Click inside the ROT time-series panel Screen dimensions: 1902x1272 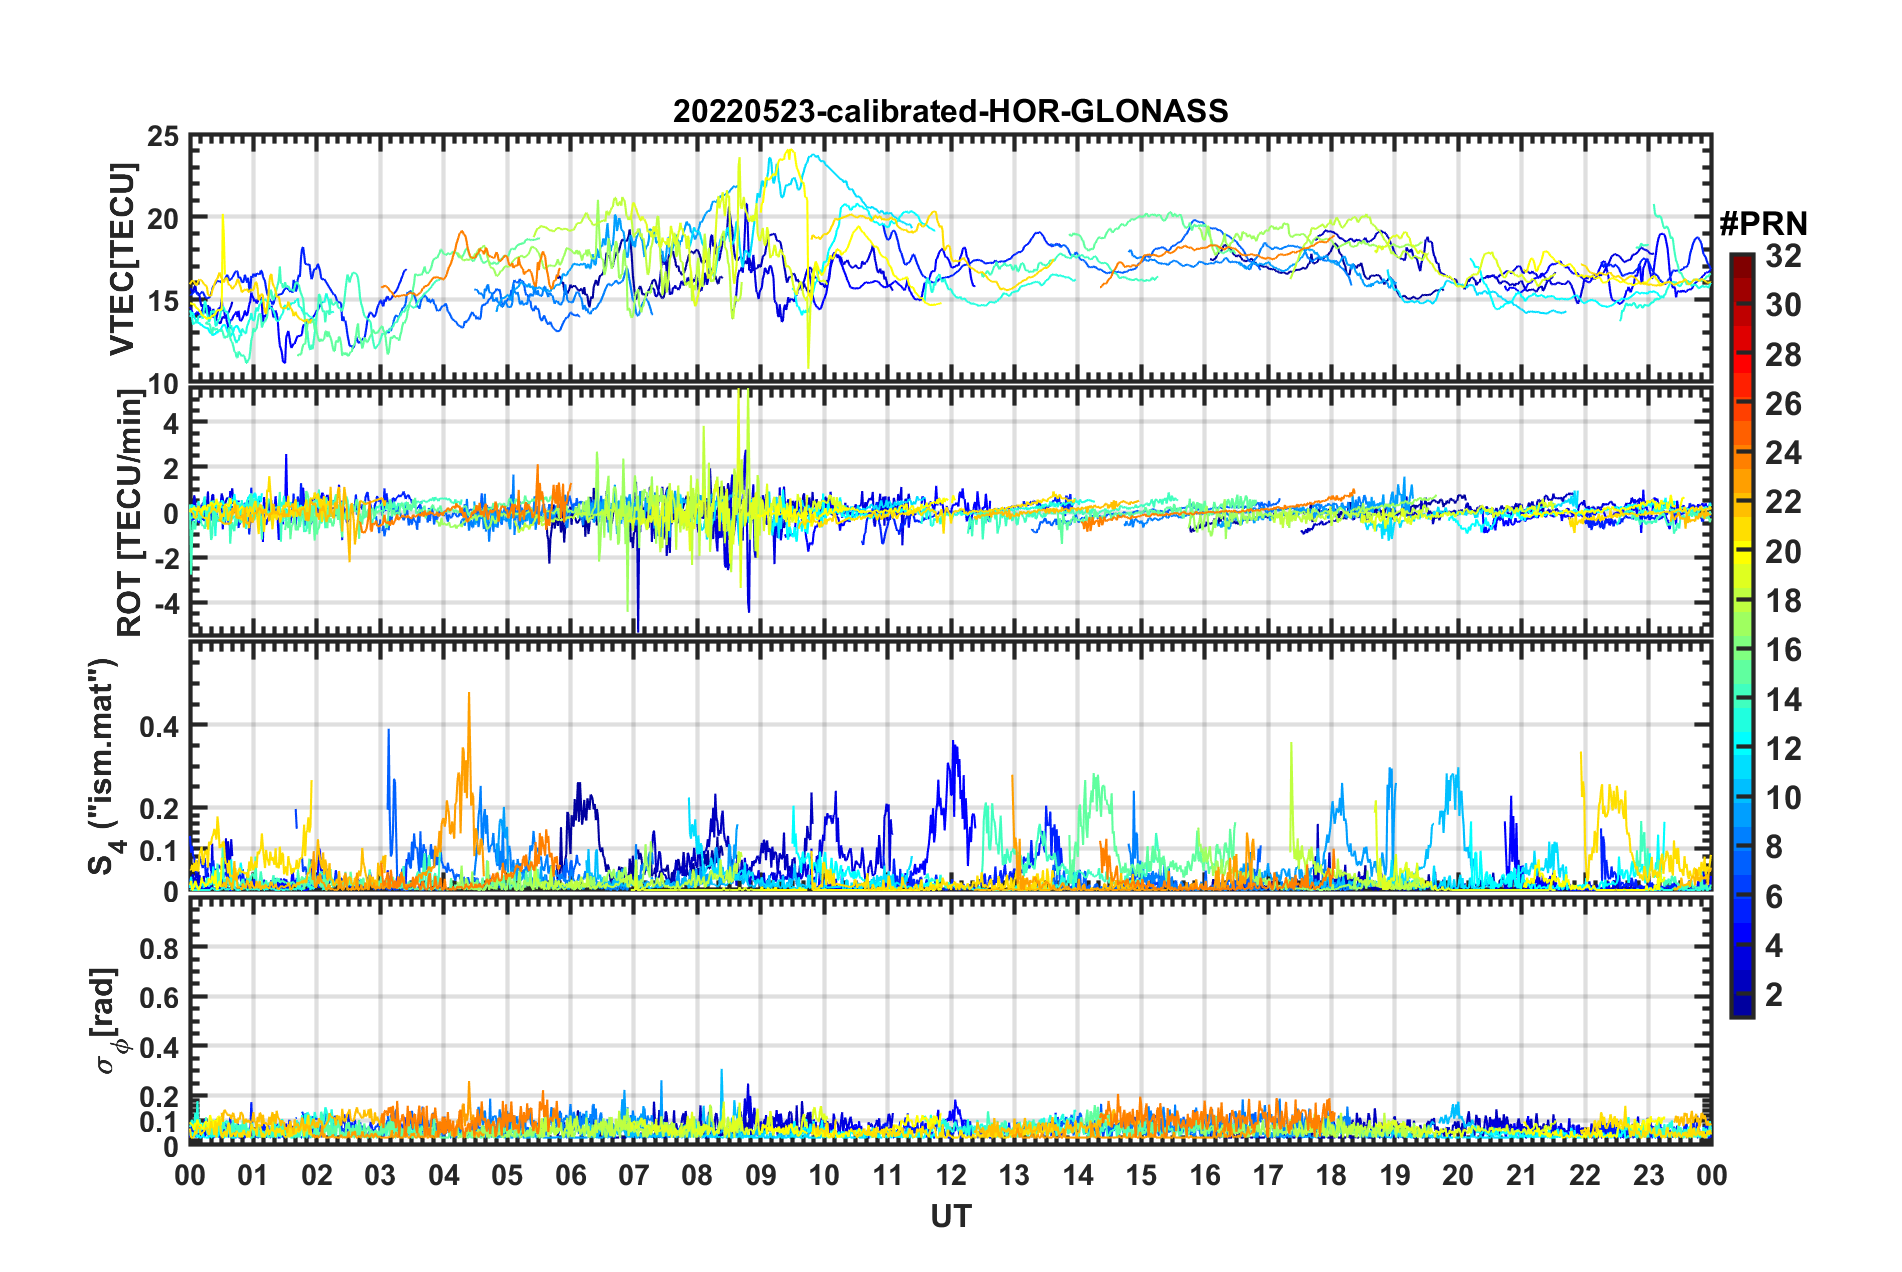[x=951, y=511]
